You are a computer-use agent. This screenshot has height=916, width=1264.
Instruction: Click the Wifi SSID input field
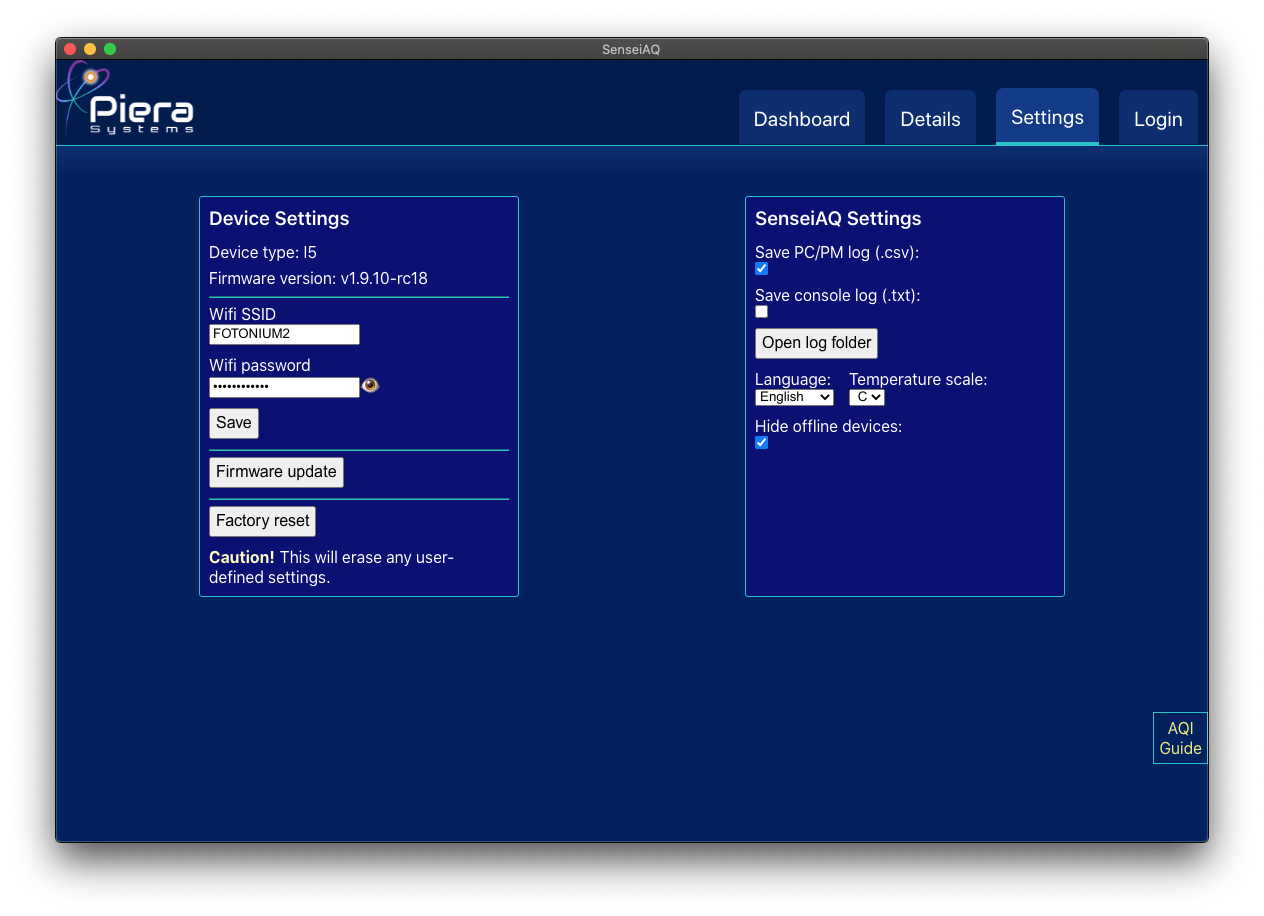coord(284,334)
